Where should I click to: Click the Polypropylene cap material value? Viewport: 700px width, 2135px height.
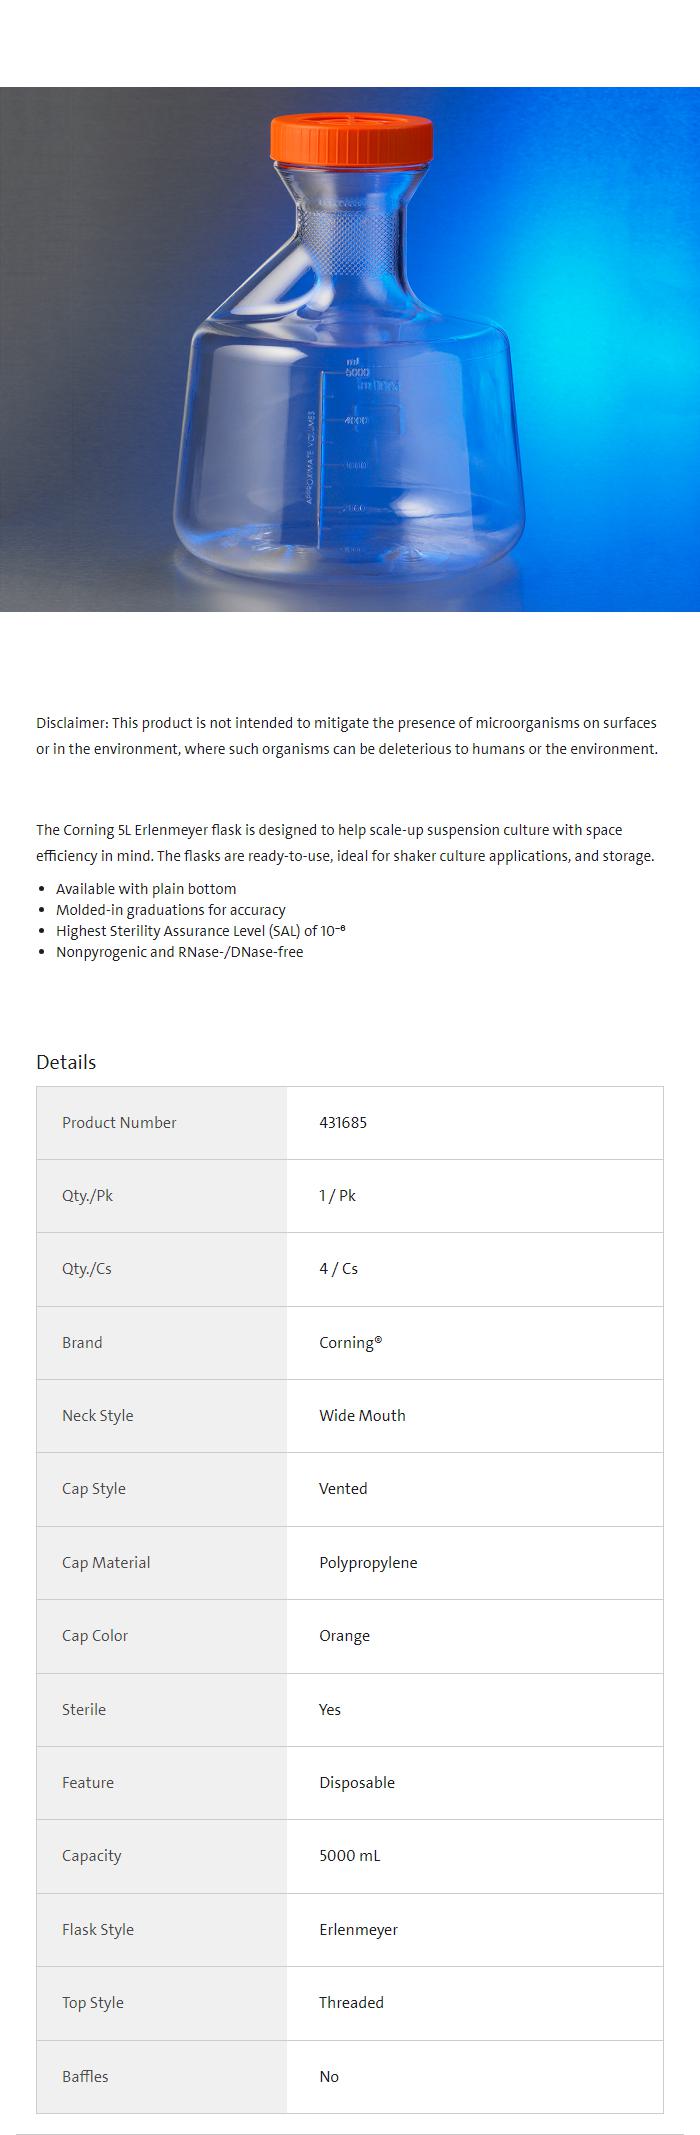pyautogui.click(x=368, y=1563)
